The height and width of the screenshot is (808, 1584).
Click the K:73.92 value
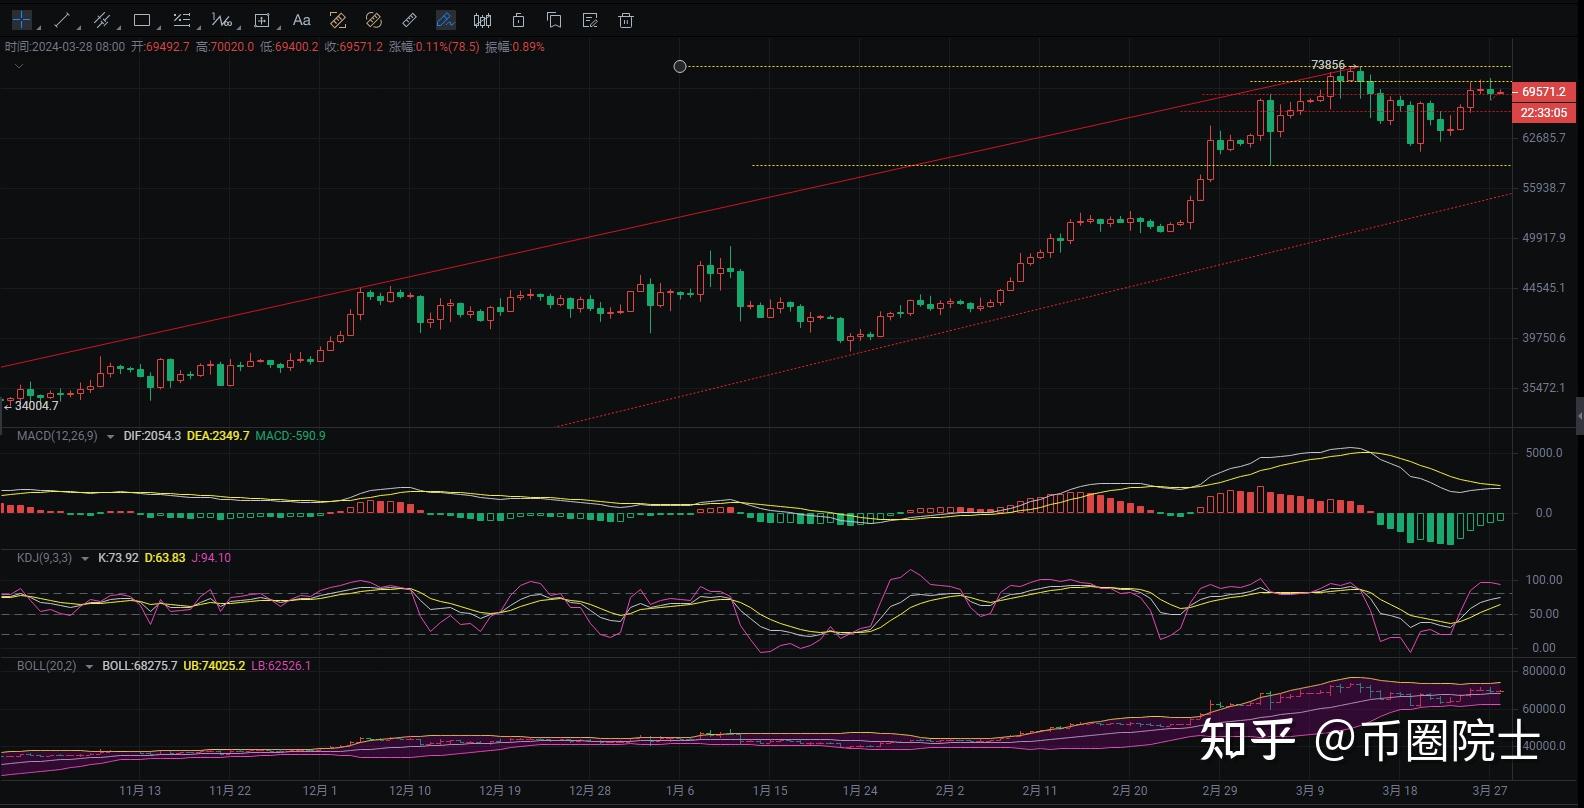coord(118,558)
